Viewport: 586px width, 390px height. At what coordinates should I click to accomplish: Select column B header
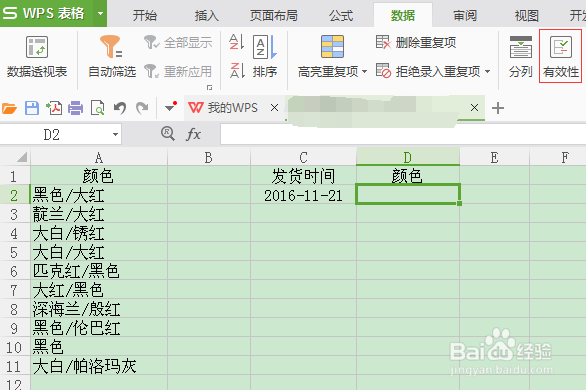(x=209, y=157)
